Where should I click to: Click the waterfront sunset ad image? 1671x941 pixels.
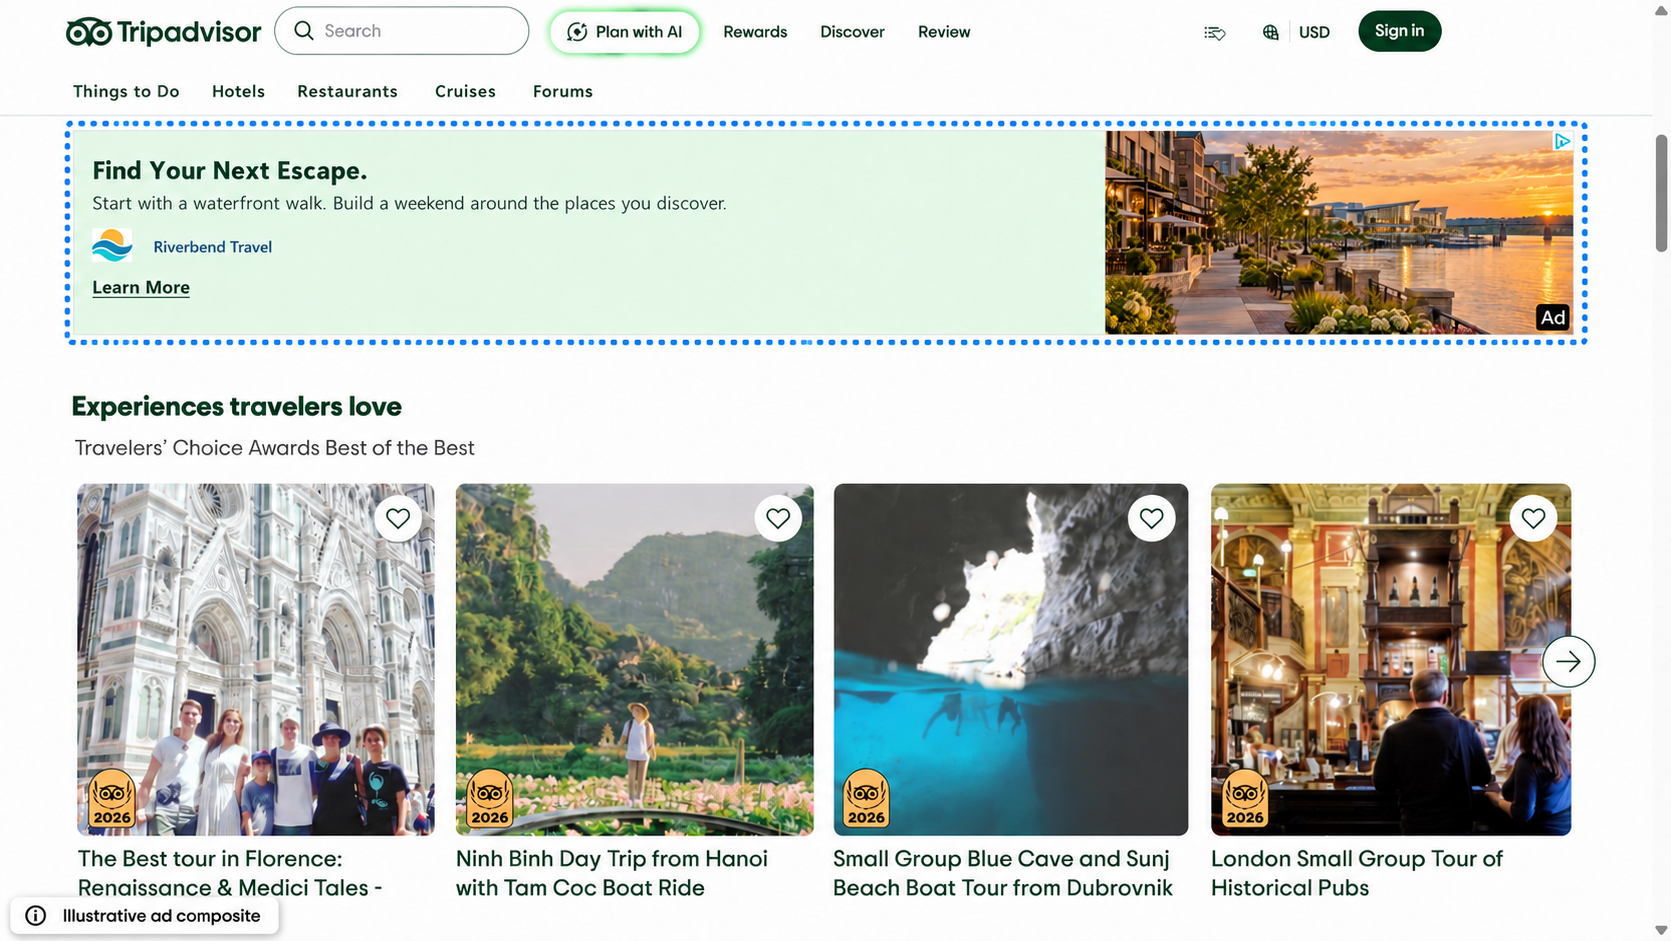tap(1339, 232)
